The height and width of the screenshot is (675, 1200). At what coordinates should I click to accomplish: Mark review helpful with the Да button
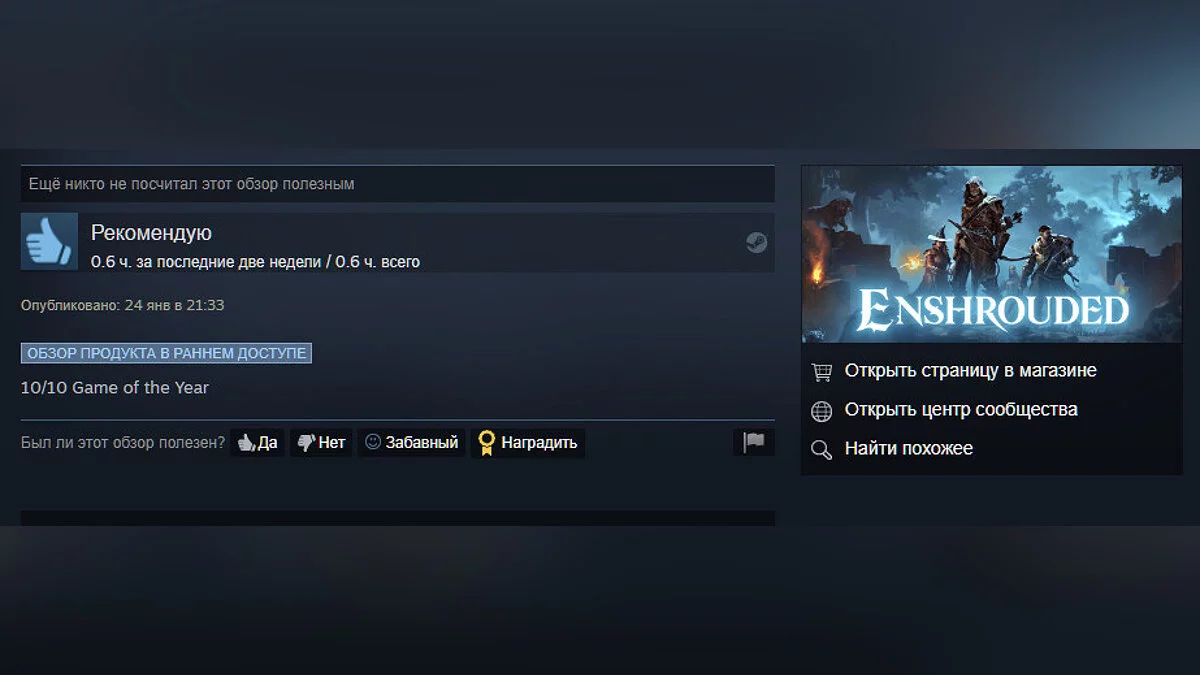257,442
